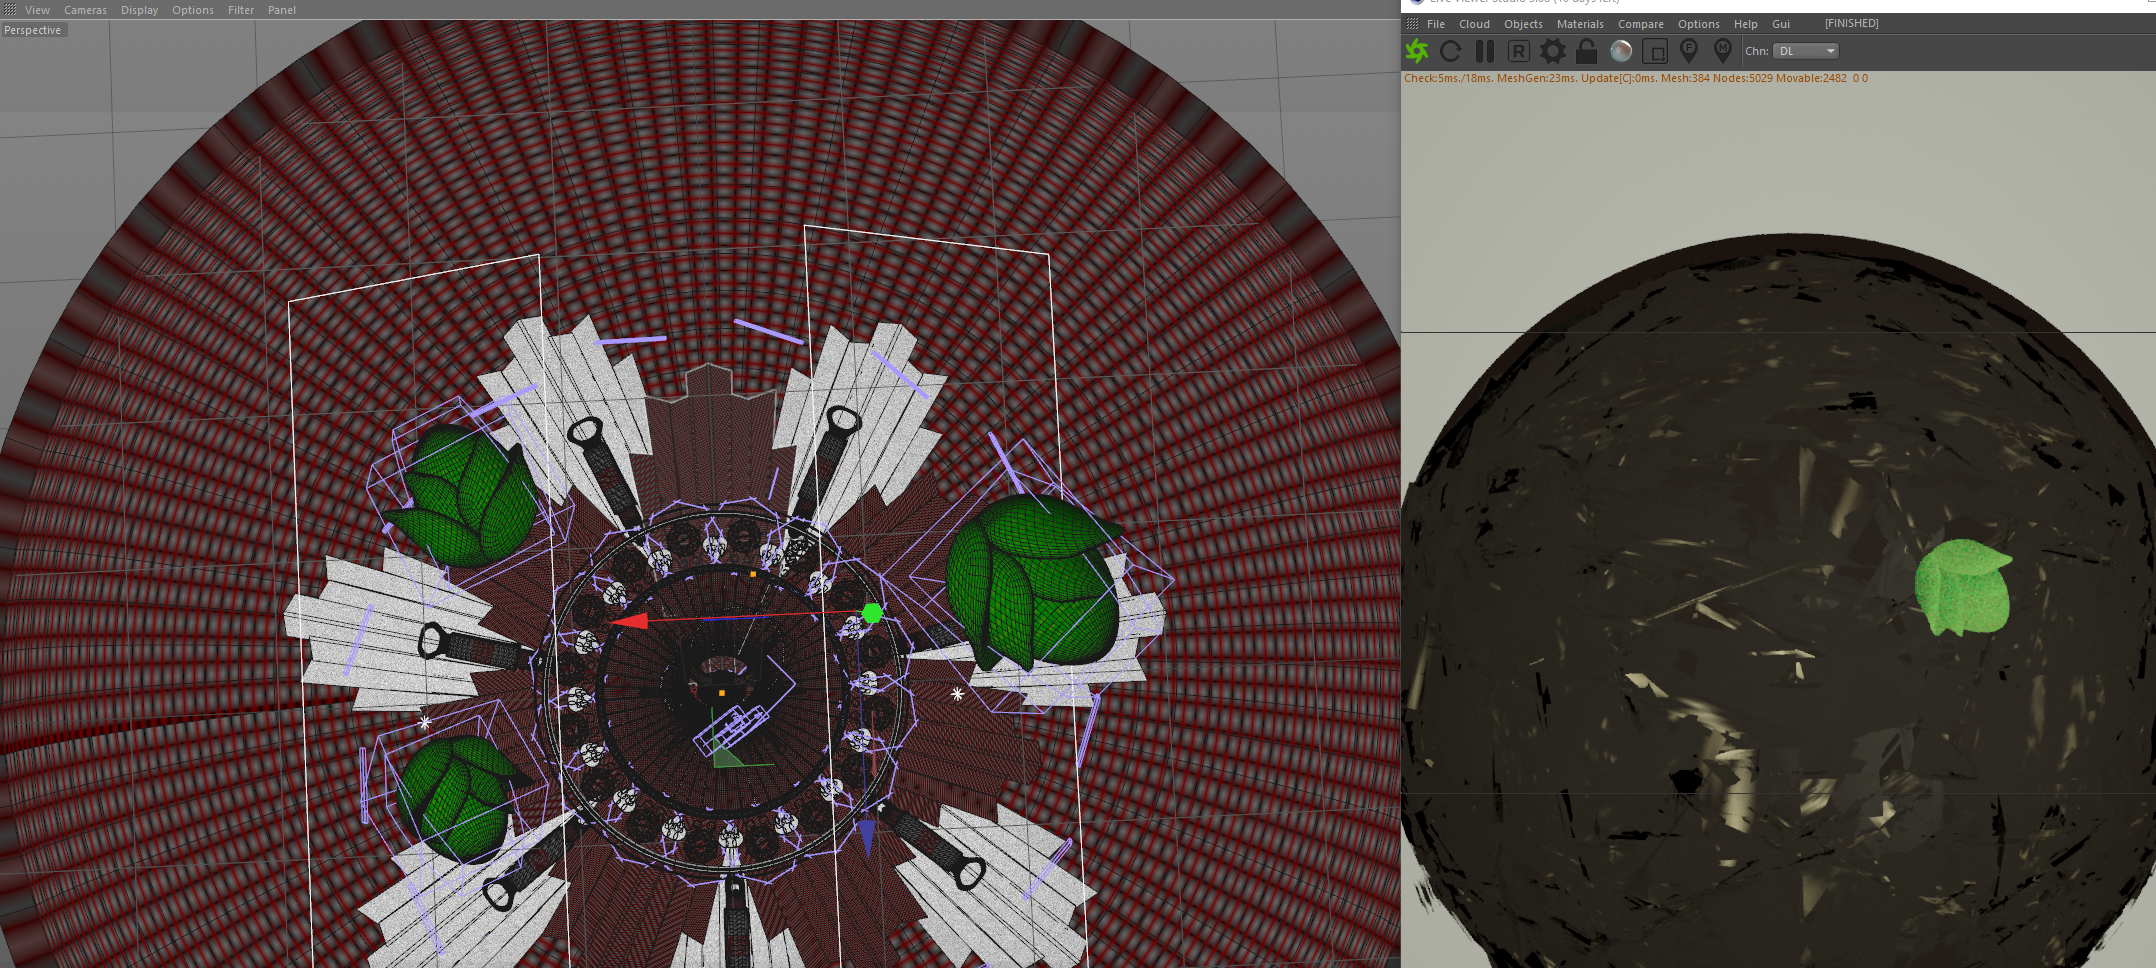Image resolution: width=2156 pixels, height=968 pixels.
Task: Open the viewport Filter menu
Action: point(241,10)
